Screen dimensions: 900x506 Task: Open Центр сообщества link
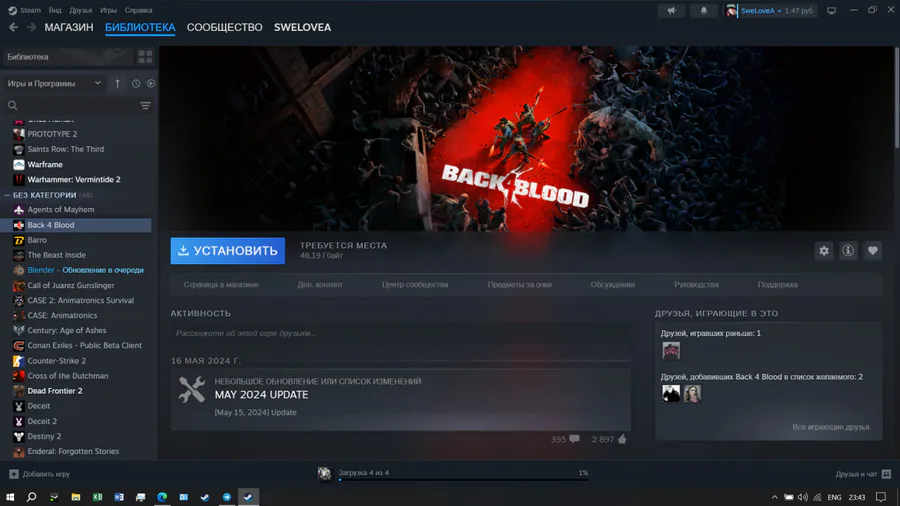point(415,285)
